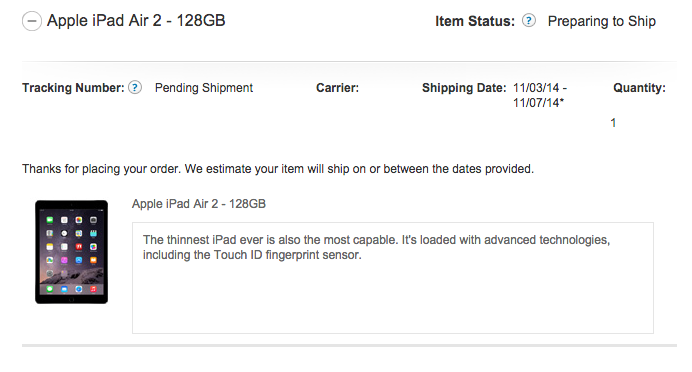Open the Tracking Number help icon
The height and width of the screenshot is (372, 692).
(135, 87)
